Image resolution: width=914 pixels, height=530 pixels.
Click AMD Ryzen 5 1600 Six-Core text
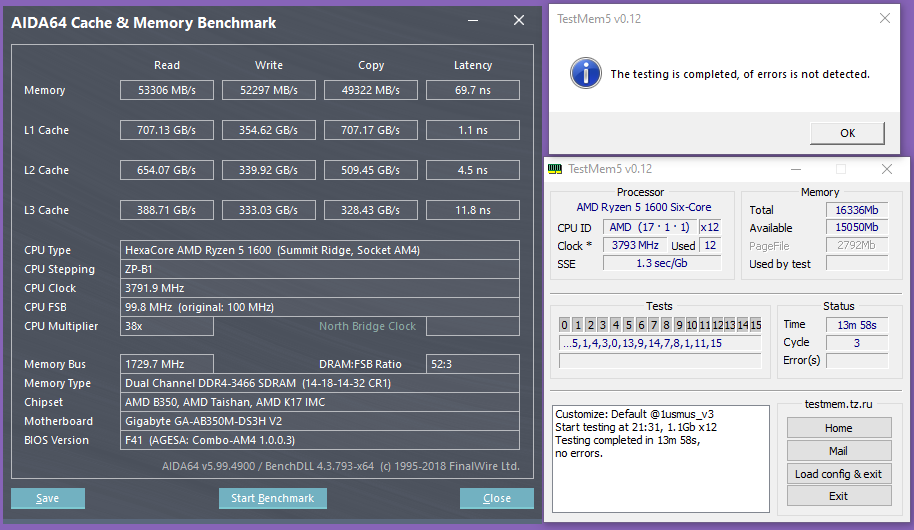coord(644,208)
